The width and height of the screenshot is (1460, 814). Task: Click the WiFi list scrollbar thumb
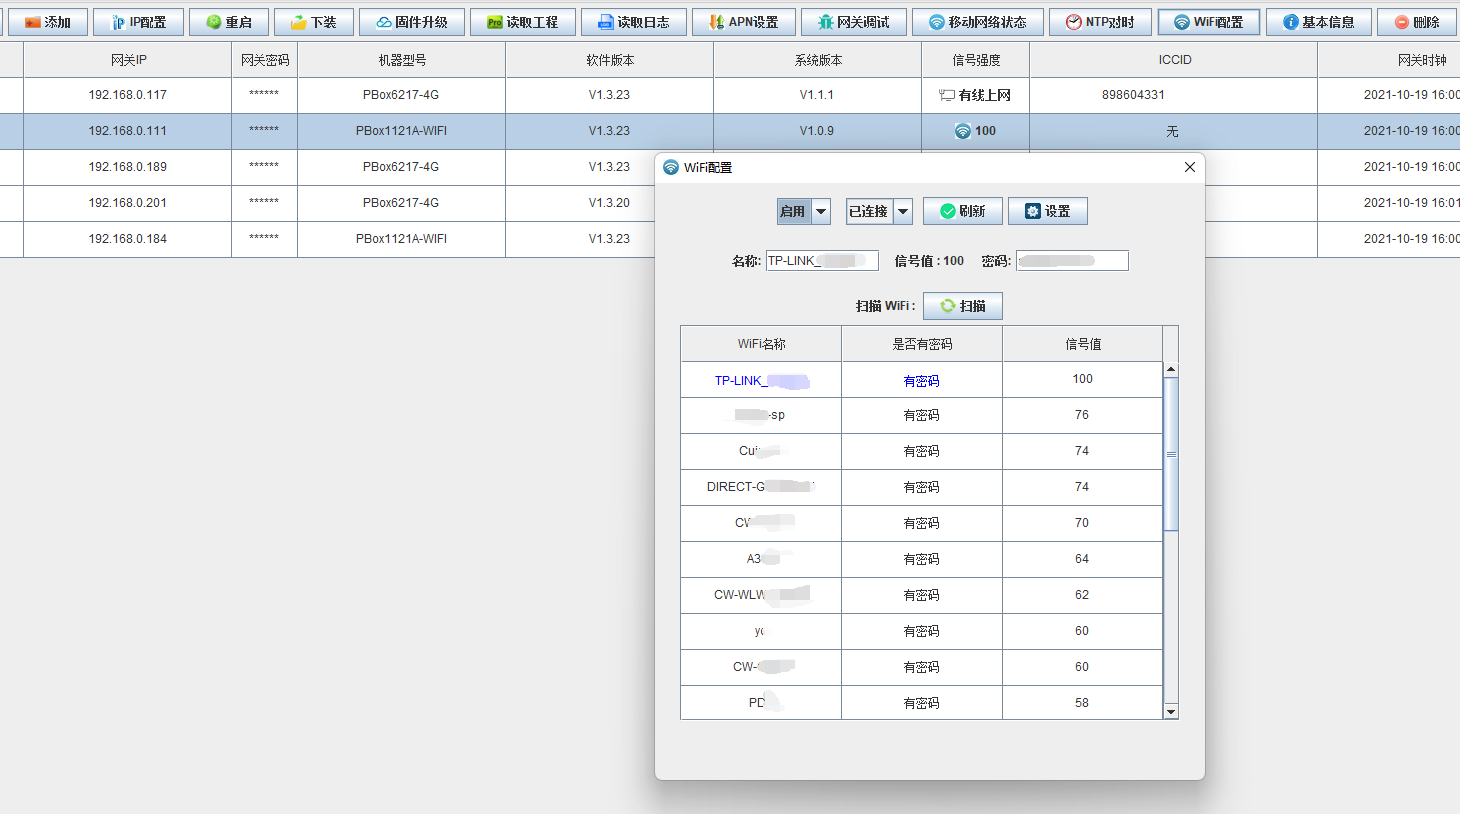click(x=1171, y=454)
